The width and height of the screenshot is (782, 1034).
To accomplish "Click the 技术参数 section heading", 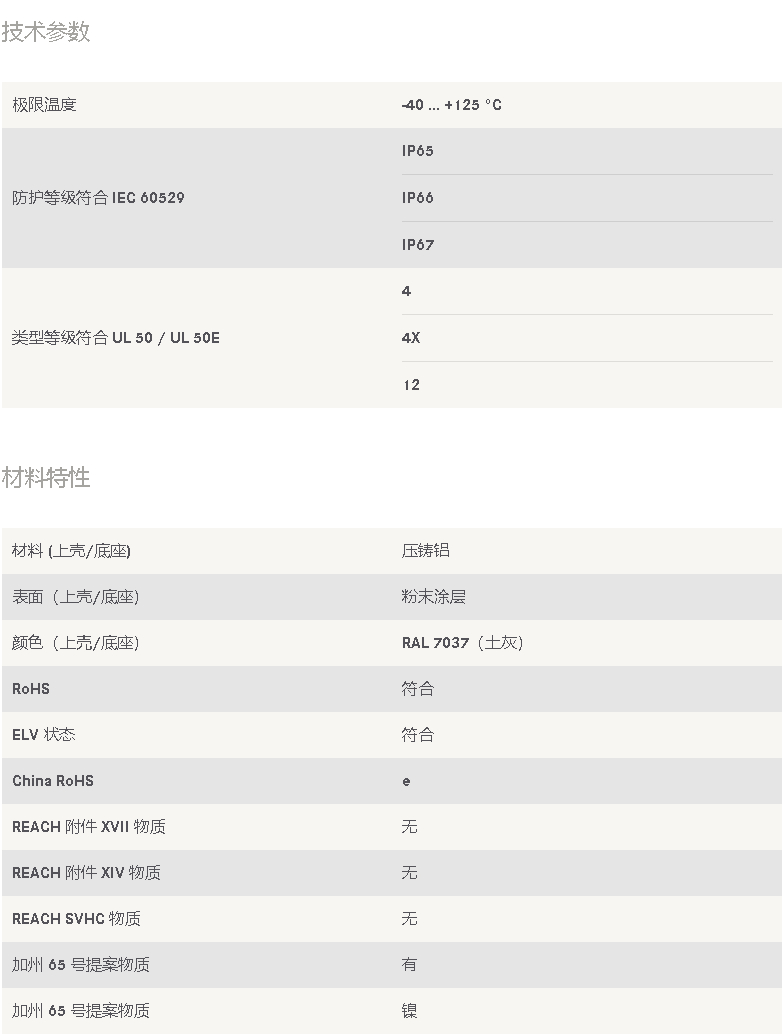I will 45,32.
